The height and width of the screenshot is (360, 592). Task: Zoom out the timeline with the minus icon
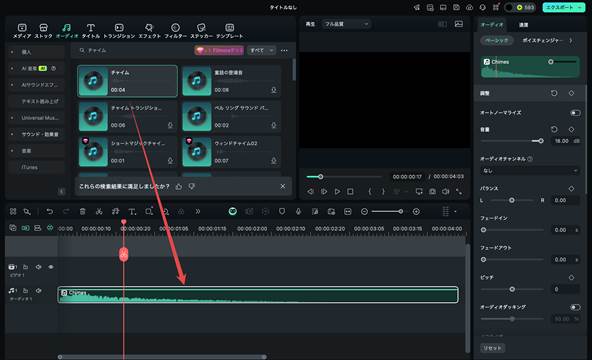pos(364,211)
